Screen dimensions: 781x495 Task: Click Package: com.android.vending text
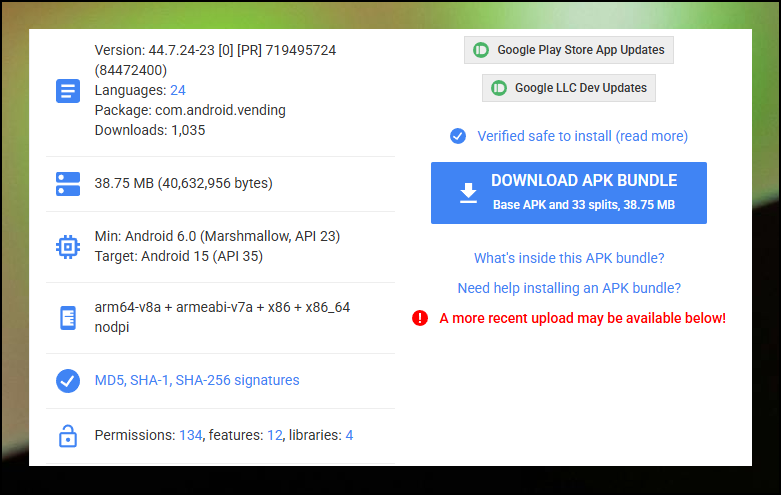pyautogui.click(x=190, y=110)
